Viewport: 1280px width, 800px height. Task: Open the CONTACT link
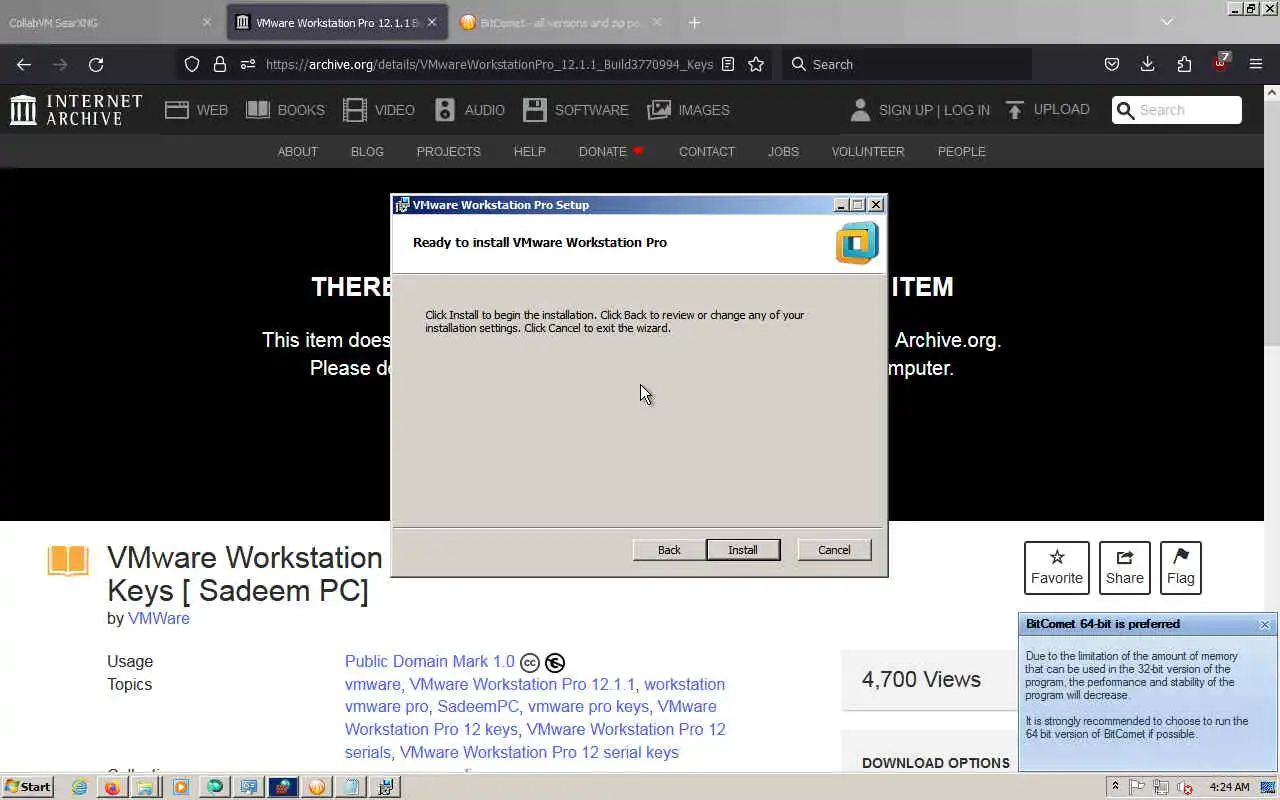[x=707, y=152]
